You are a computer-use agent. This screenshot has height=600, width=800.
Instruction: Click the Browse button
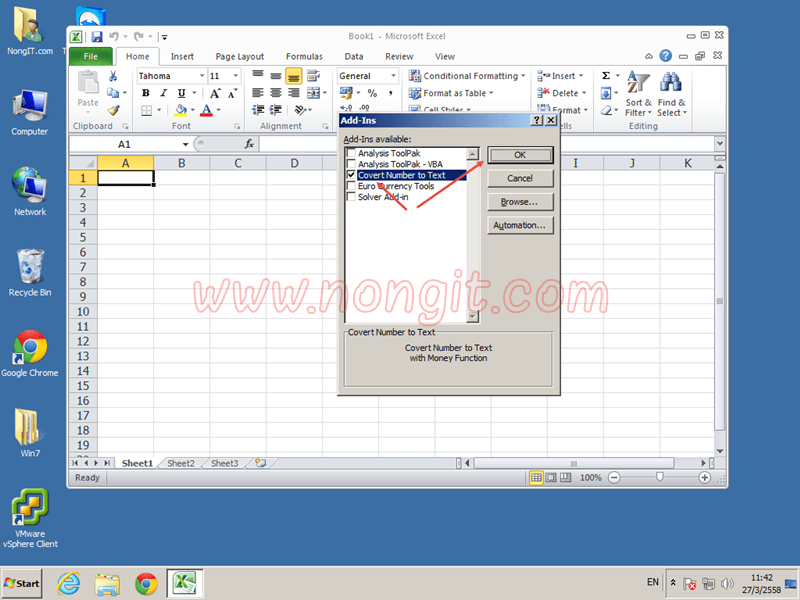coord(519,201)
